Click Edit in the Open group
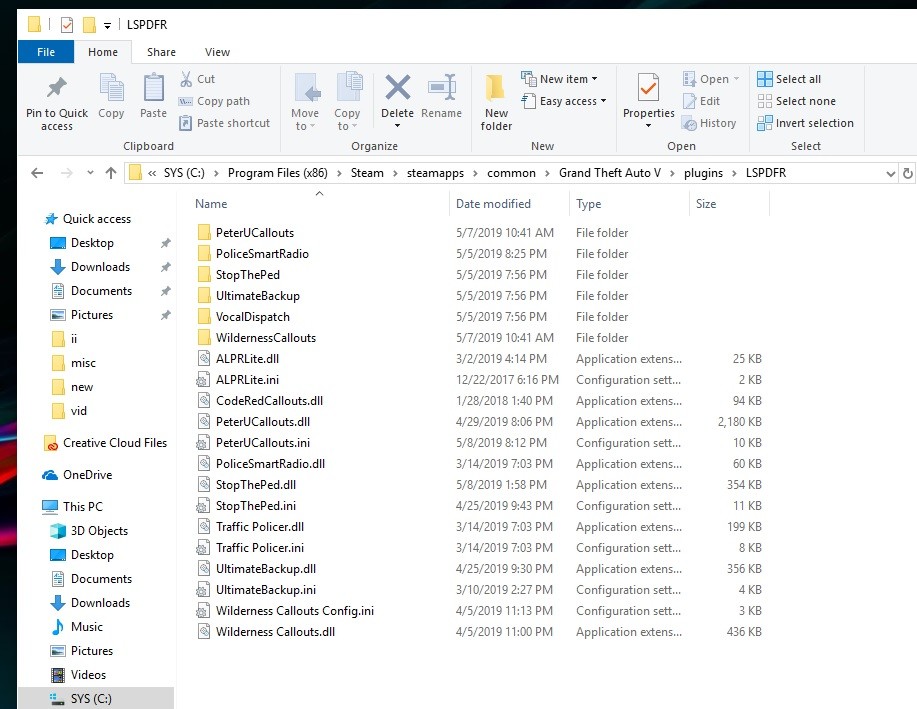Screen dimensions: 917x709 pos(701,101)
